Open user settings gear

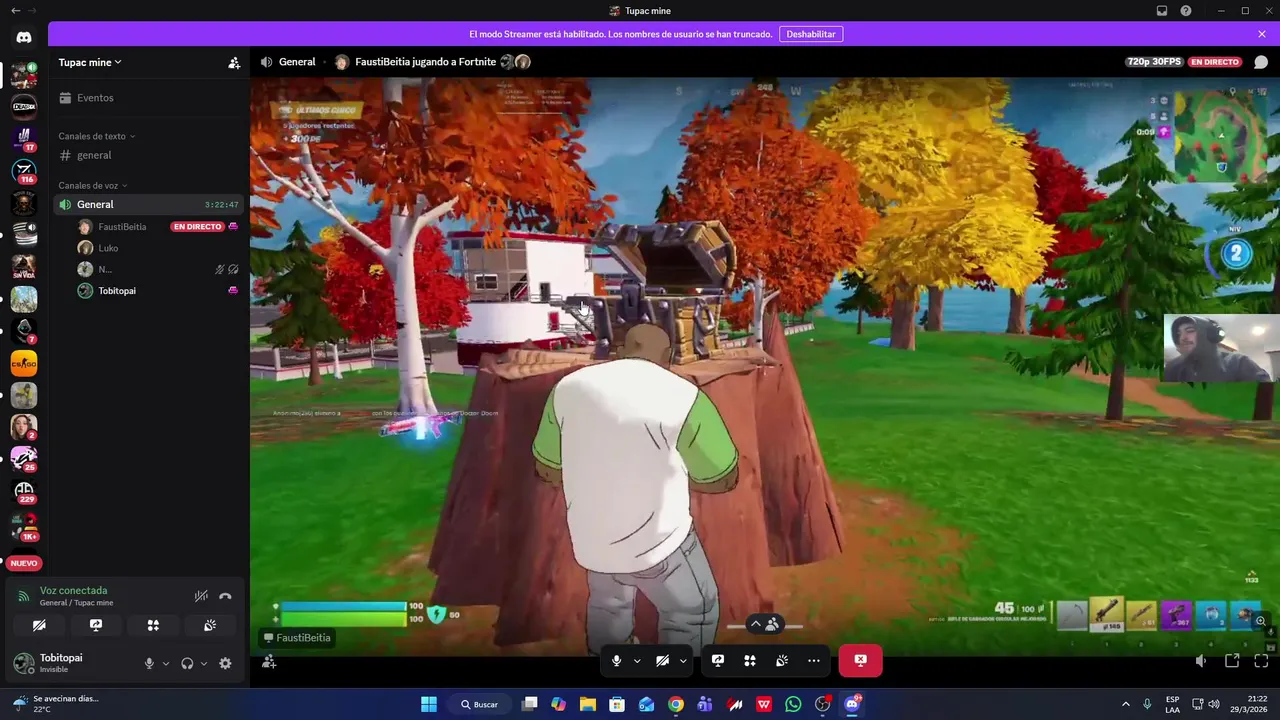225,663
